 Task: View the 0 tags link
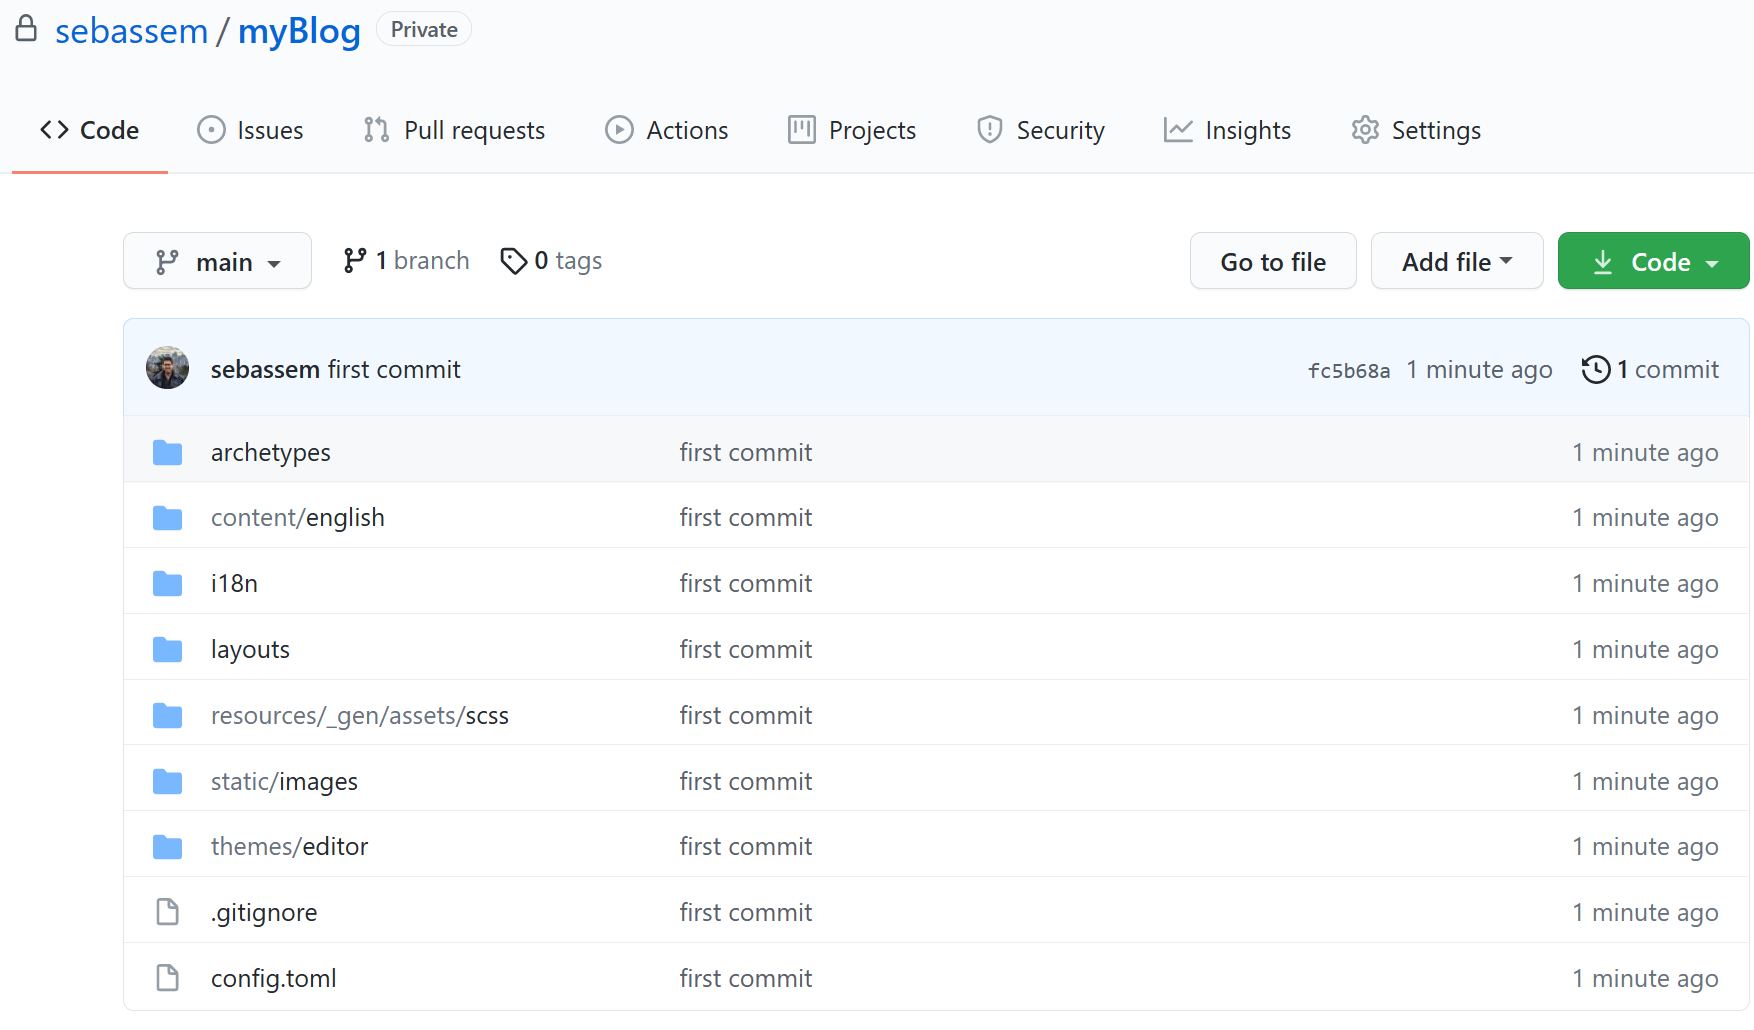(551, 261)
